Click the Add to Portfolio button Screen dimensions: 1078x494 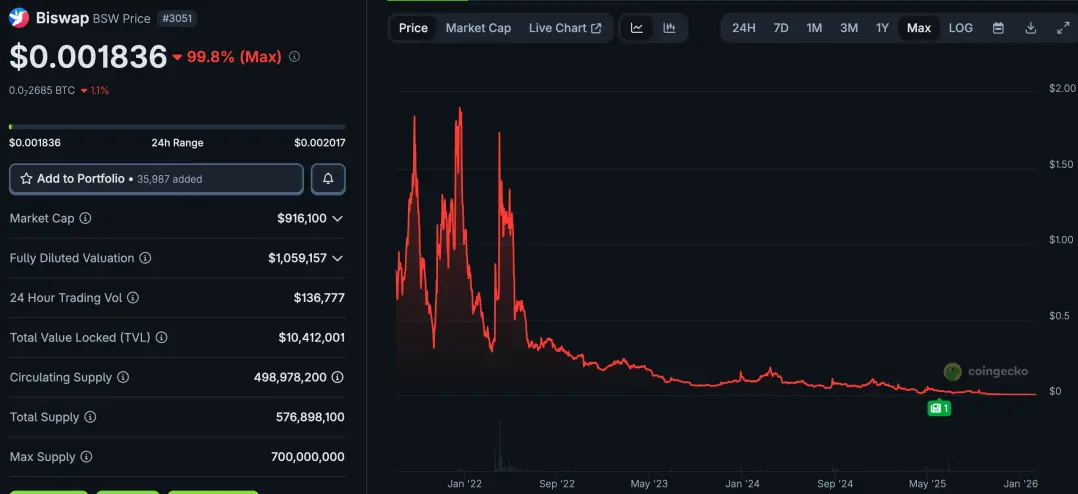(x=156, y=179)
